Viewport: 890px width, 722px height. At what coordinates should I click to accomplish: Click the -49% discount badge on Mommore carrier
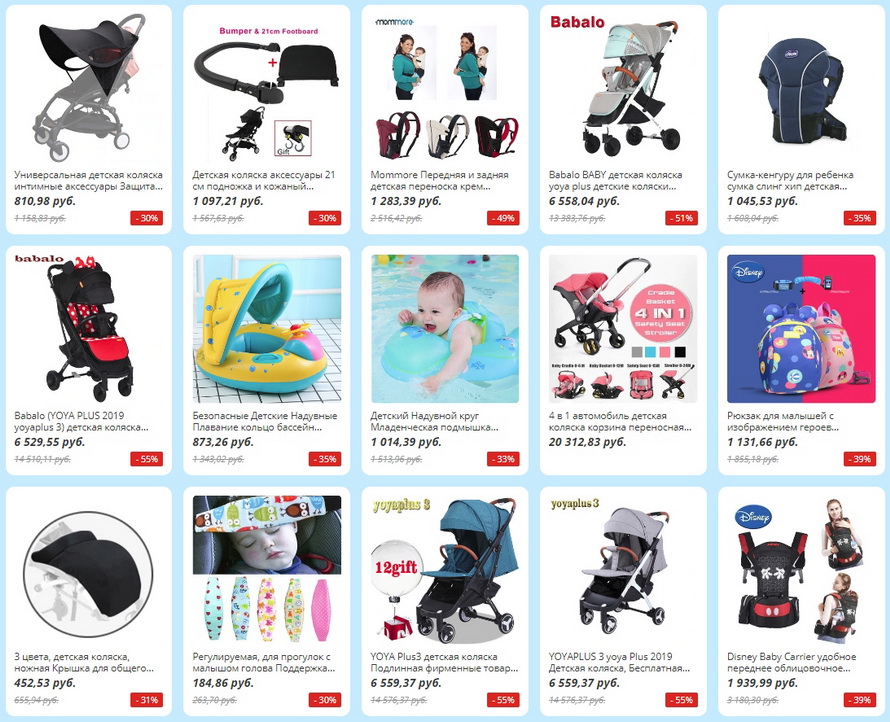pyautogui.click(x=503, y=219)
